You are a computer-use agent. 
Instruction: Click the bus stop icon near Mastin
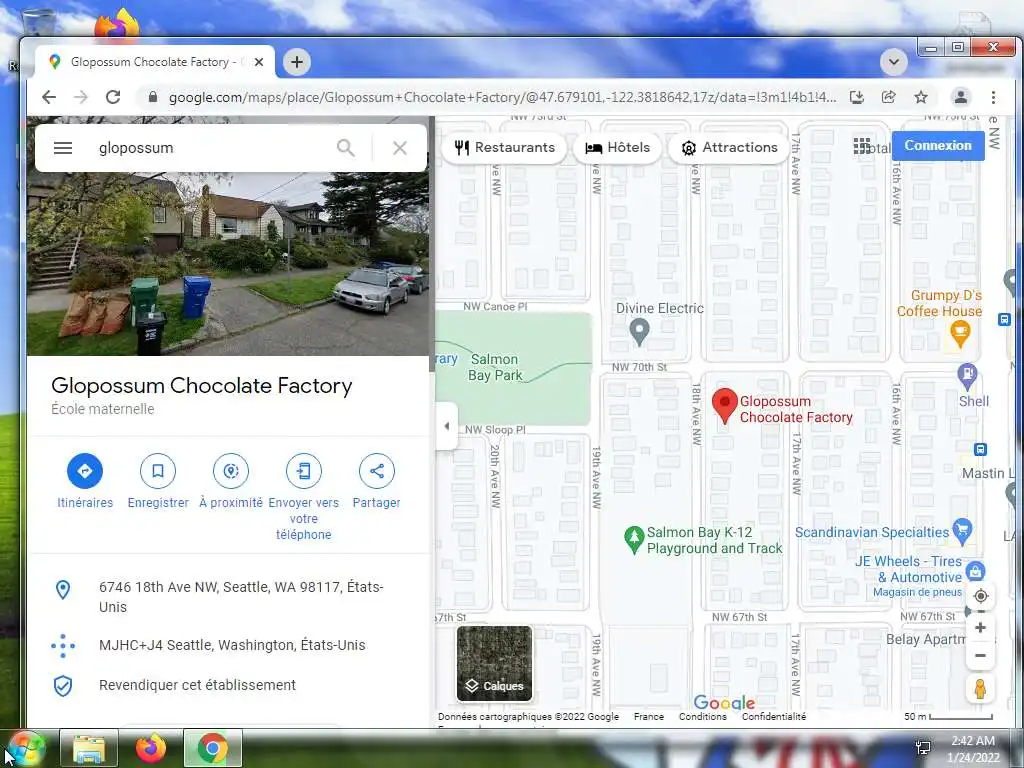pos(980,449)
